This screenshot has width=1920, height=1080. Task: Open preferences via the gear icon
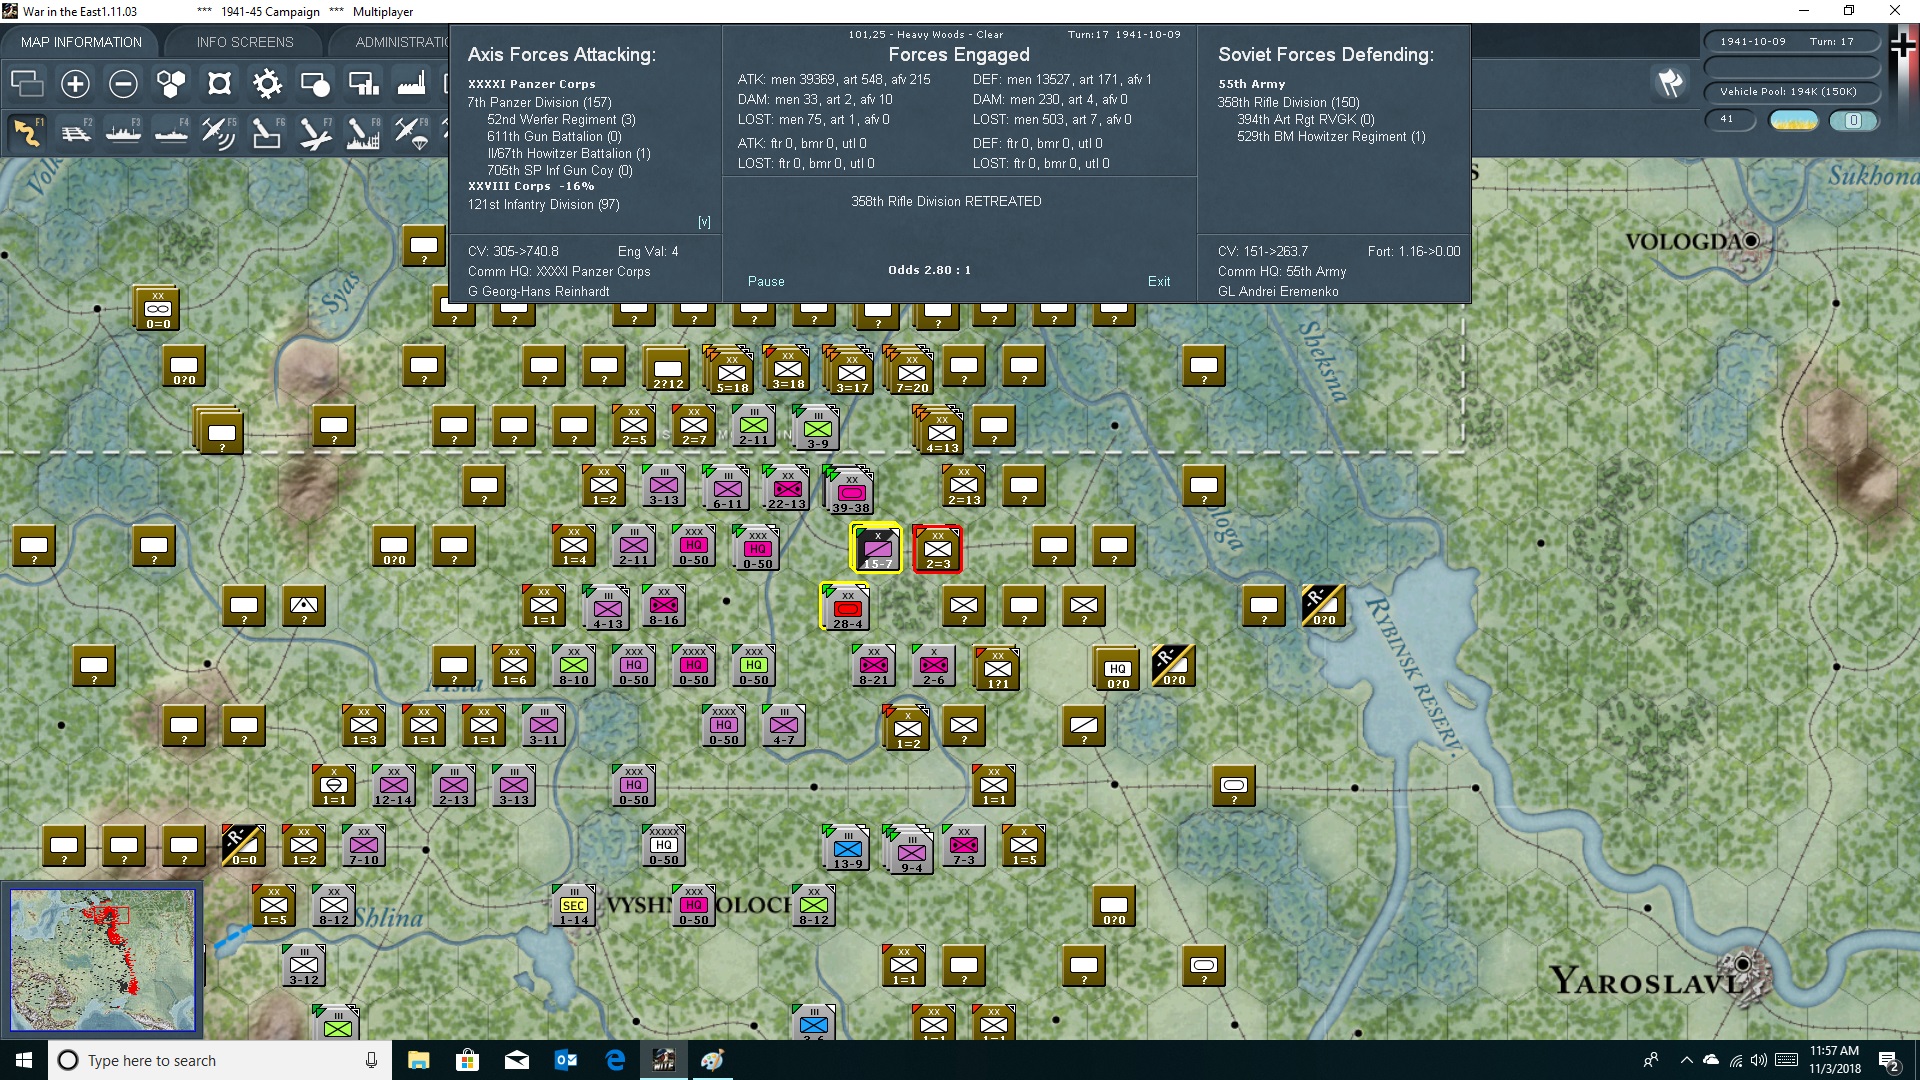coord(267,84)
